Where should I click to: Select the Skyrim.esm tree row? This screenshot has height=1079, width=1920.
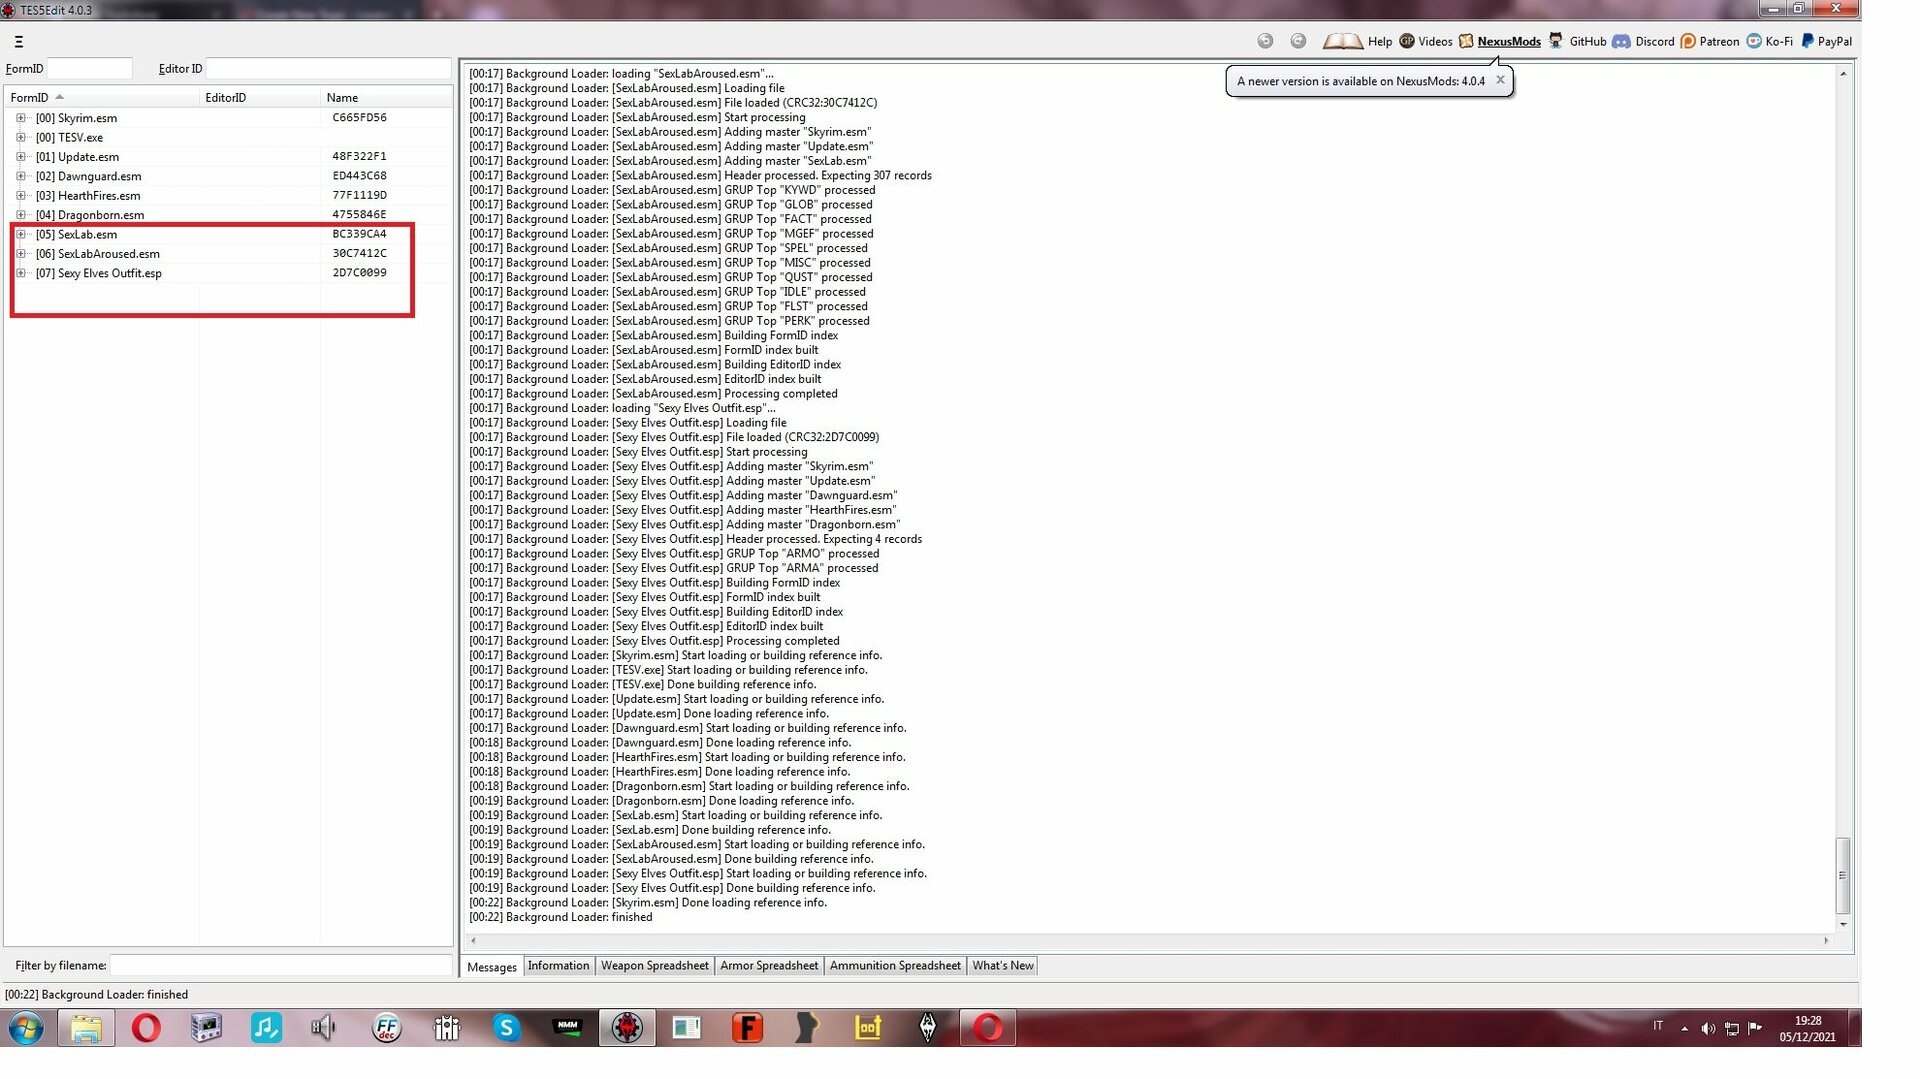(229, 118)
